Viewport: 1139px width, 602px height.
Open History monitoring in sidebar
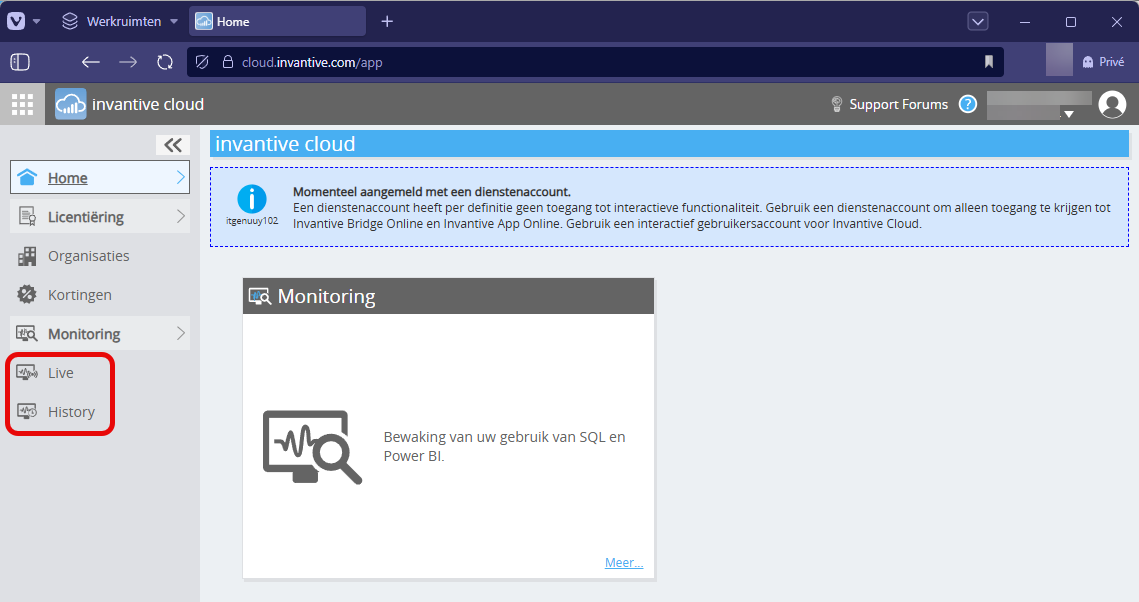click(71, 412)
